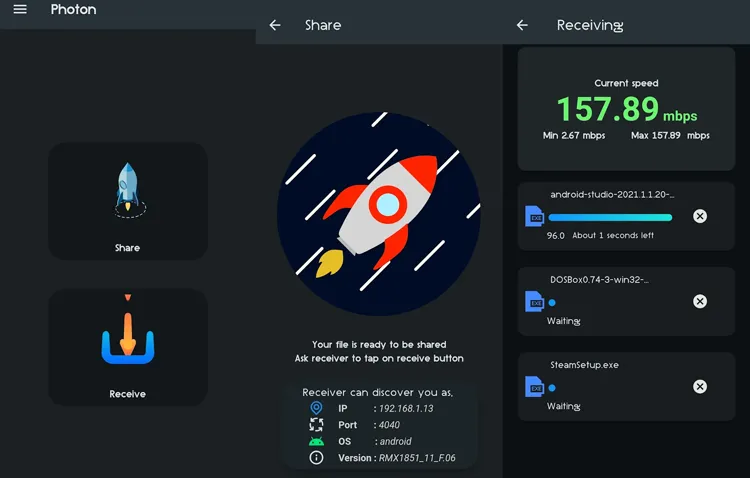750x478 pixels.
Task: Click the 96.0 progress percentage
Action: point(556,235)
